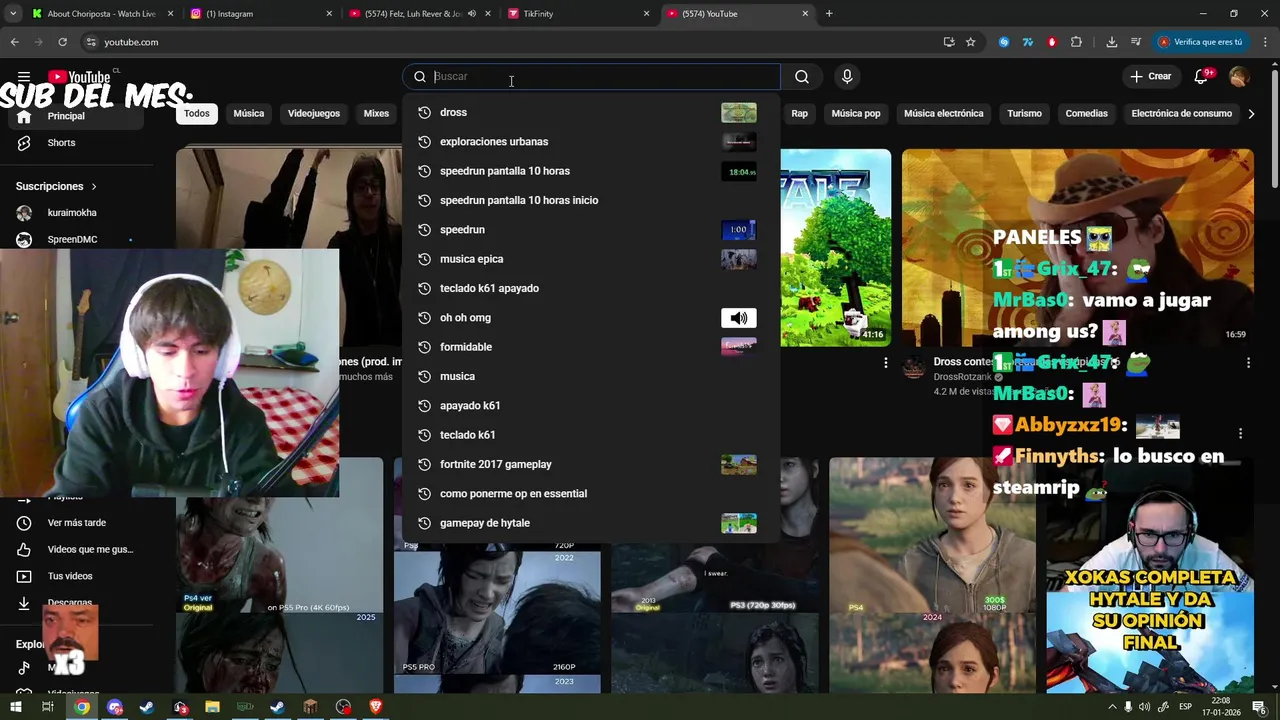Choose 'oh oh omg' suggestion

tap(591, 318)
